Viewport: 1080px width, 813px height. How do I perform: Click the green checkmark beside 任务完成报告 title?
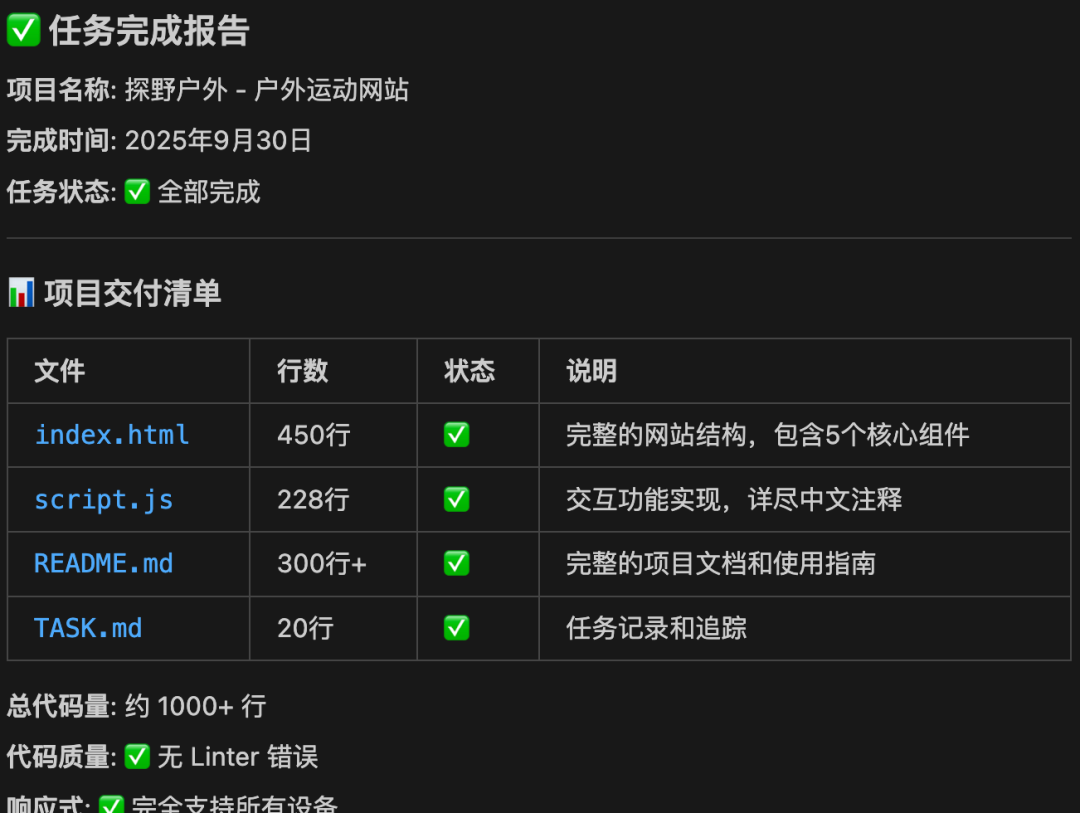click(23, 30)
